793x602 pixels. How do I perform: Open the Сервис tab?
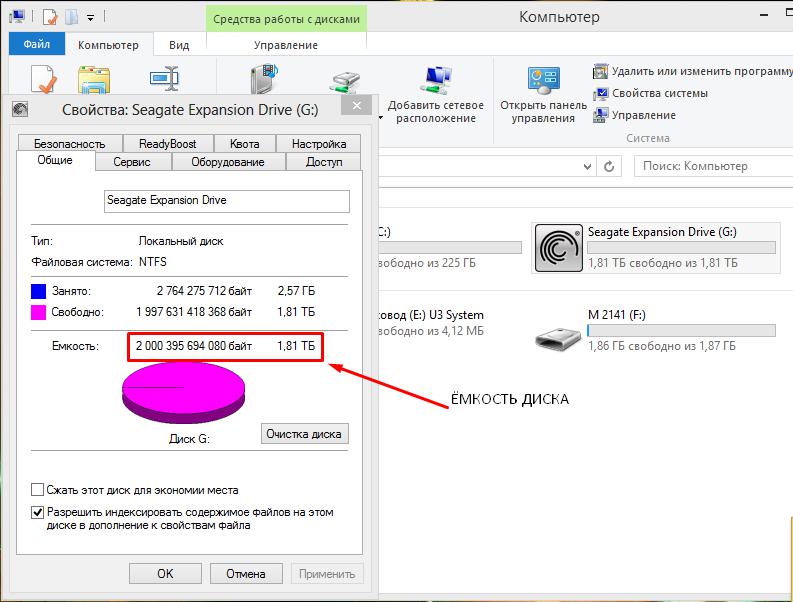[132, 162]
